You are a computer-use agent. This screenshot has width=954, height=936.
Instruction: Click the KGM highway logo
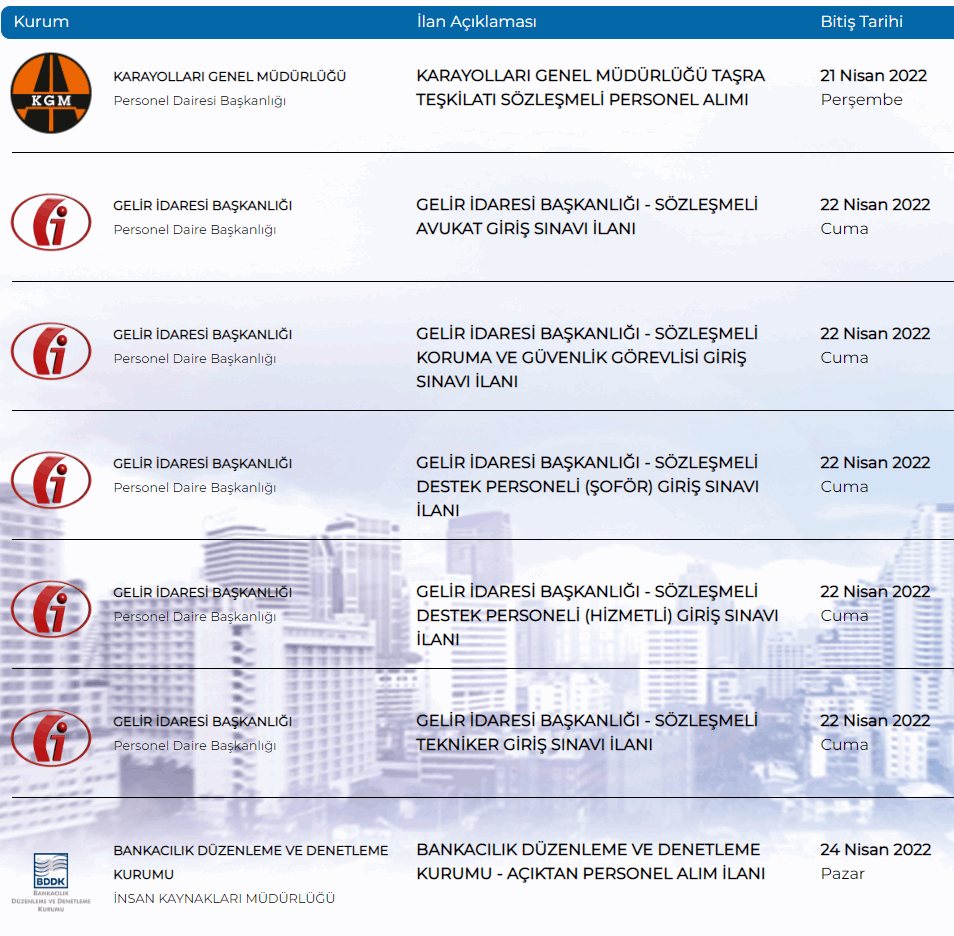coord(51,92)
